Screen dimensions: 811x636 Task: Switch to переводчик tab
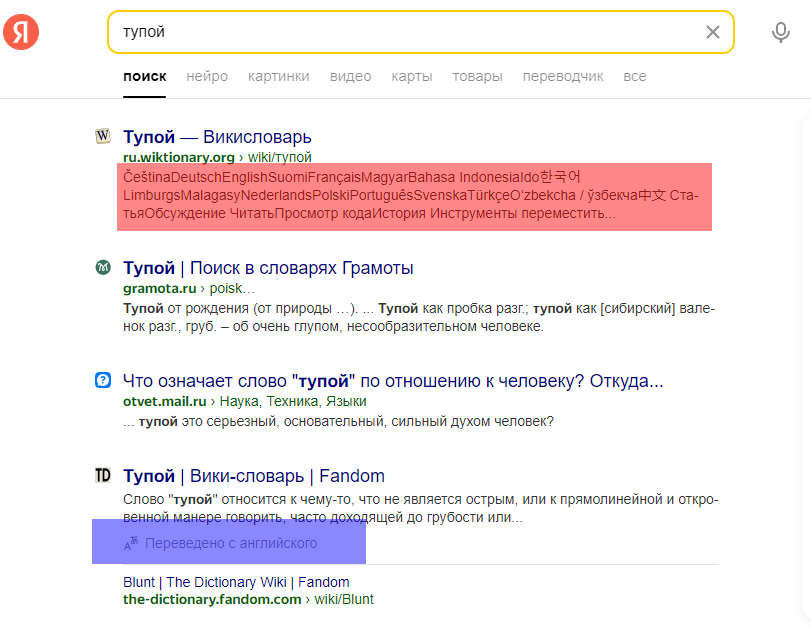coord(563,76)
